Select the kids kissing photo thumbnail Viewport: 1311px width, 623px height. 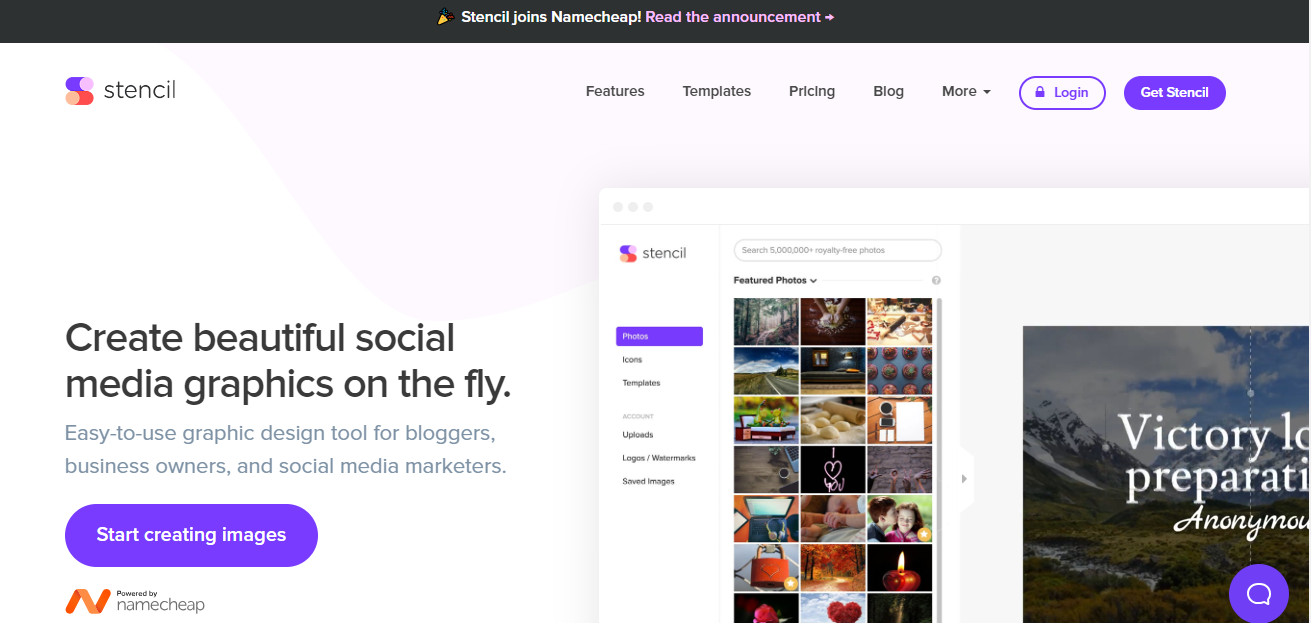[x=900, y=519]
